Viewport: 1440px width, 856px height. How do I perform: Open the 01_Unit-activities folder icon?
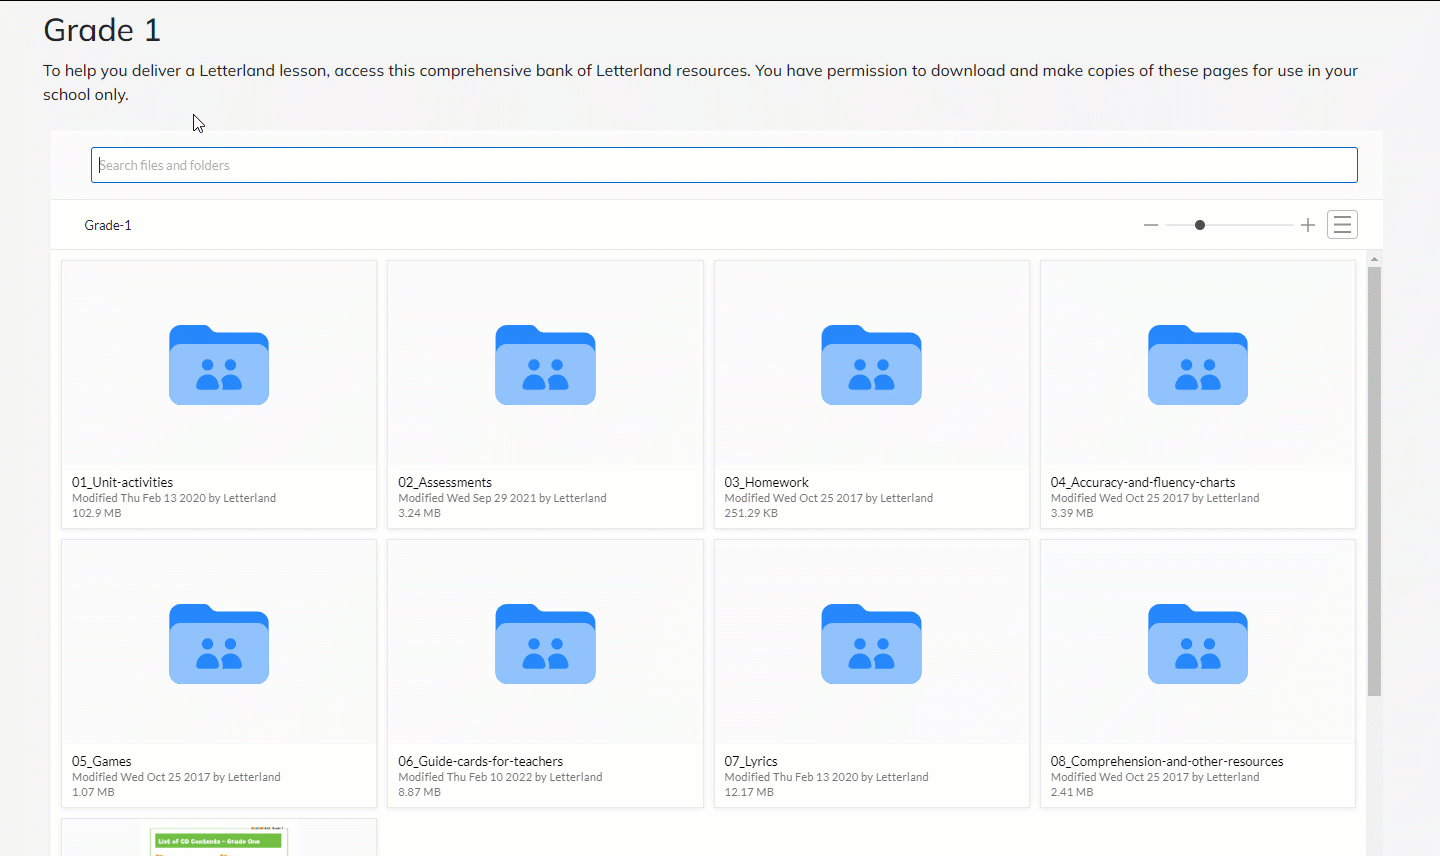click(x=219, y=365)
